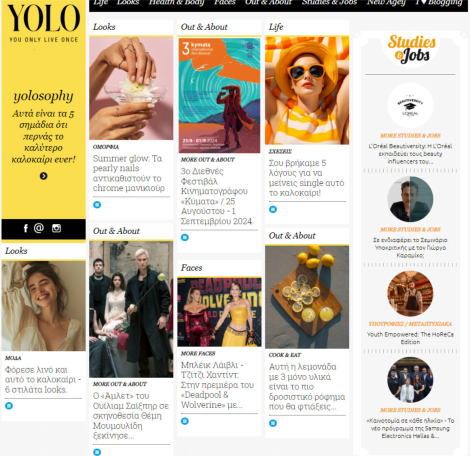Click the blue icon under the linen looks article

pyautogui.click(x=9, y=406)
